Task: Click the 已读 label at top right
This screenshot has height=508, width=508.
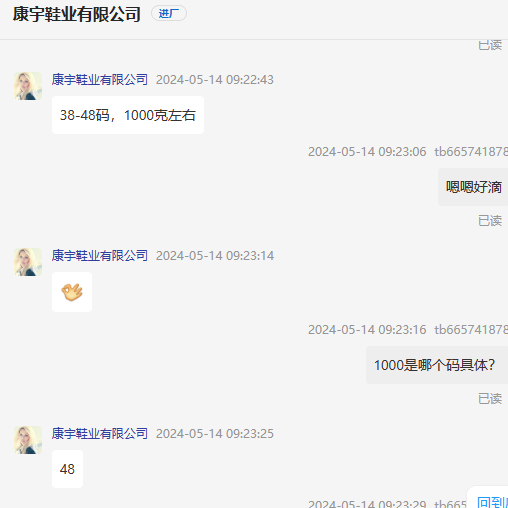Action: coord(490,45)
